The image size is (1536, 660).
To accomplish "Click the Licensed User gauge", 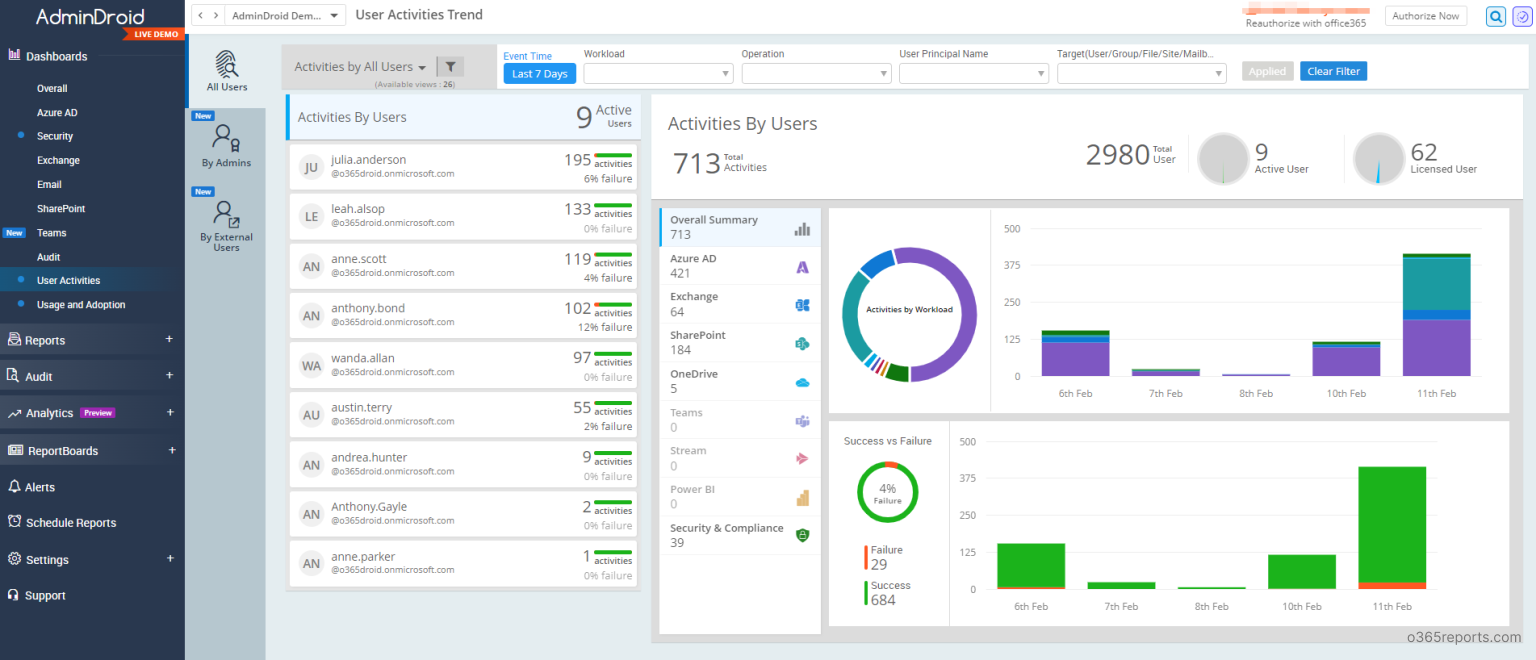I will (1379, 158).
